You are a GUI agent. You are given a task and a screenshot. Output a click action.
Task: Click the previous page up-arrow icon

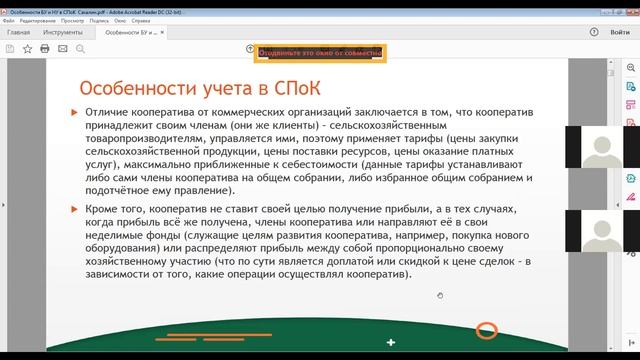(x=250, y=49)
